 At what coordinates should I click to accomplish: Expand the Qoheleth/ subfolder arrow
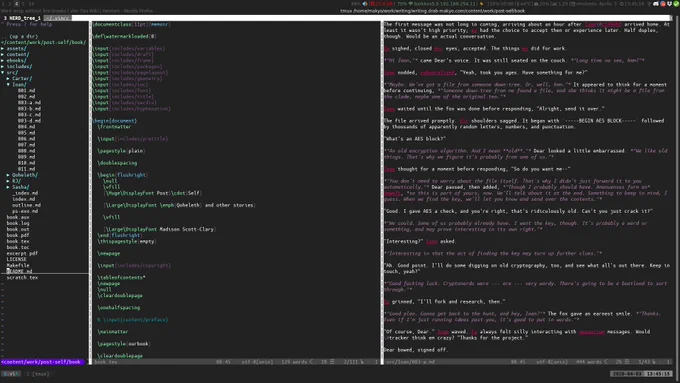(8, 175)
